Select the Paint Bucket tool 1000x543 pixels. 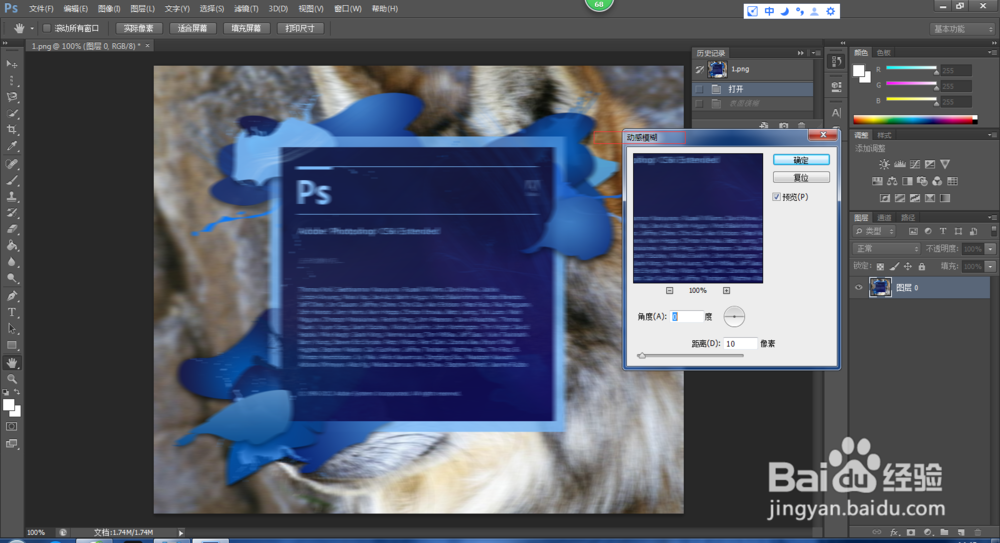12,246
